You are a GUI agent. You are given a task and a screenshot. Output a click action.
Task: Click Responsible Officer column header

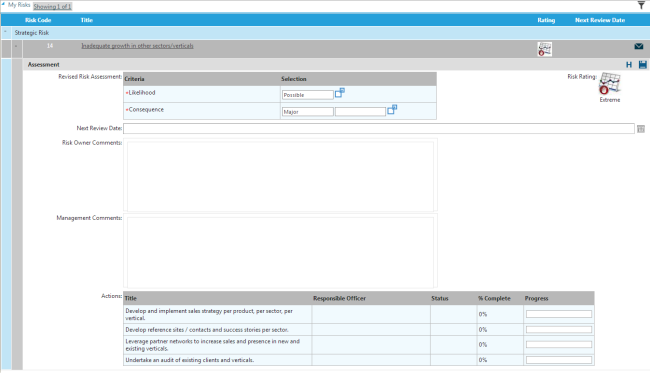coord(340,298)
